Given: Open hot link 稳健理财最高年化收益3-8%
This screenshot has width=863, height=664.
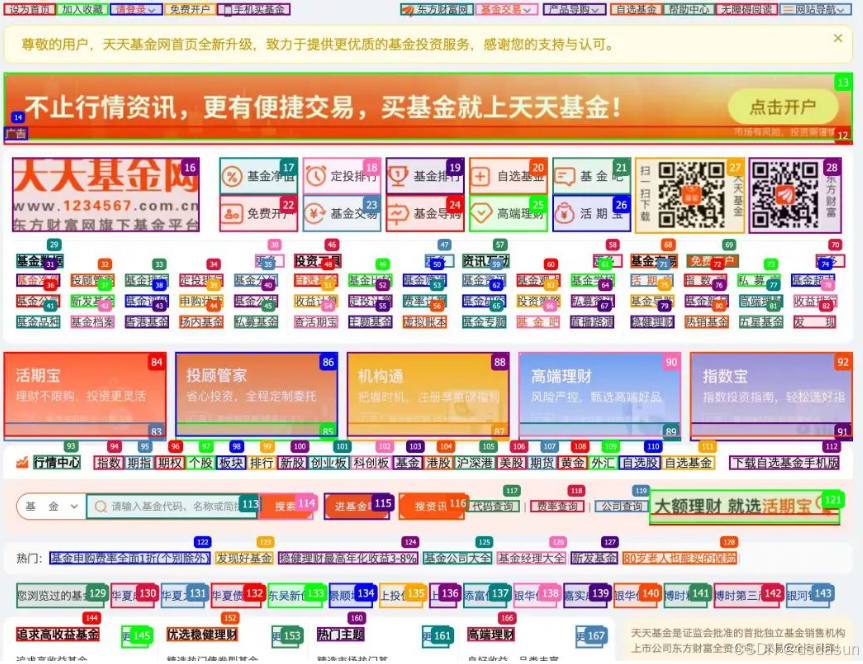Looking at the screenshot, I should pyautogui.click(x=348, y=558).
